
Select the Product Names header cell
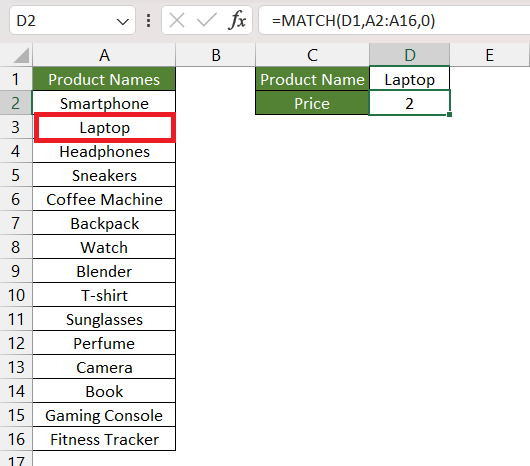pos(104,79)
